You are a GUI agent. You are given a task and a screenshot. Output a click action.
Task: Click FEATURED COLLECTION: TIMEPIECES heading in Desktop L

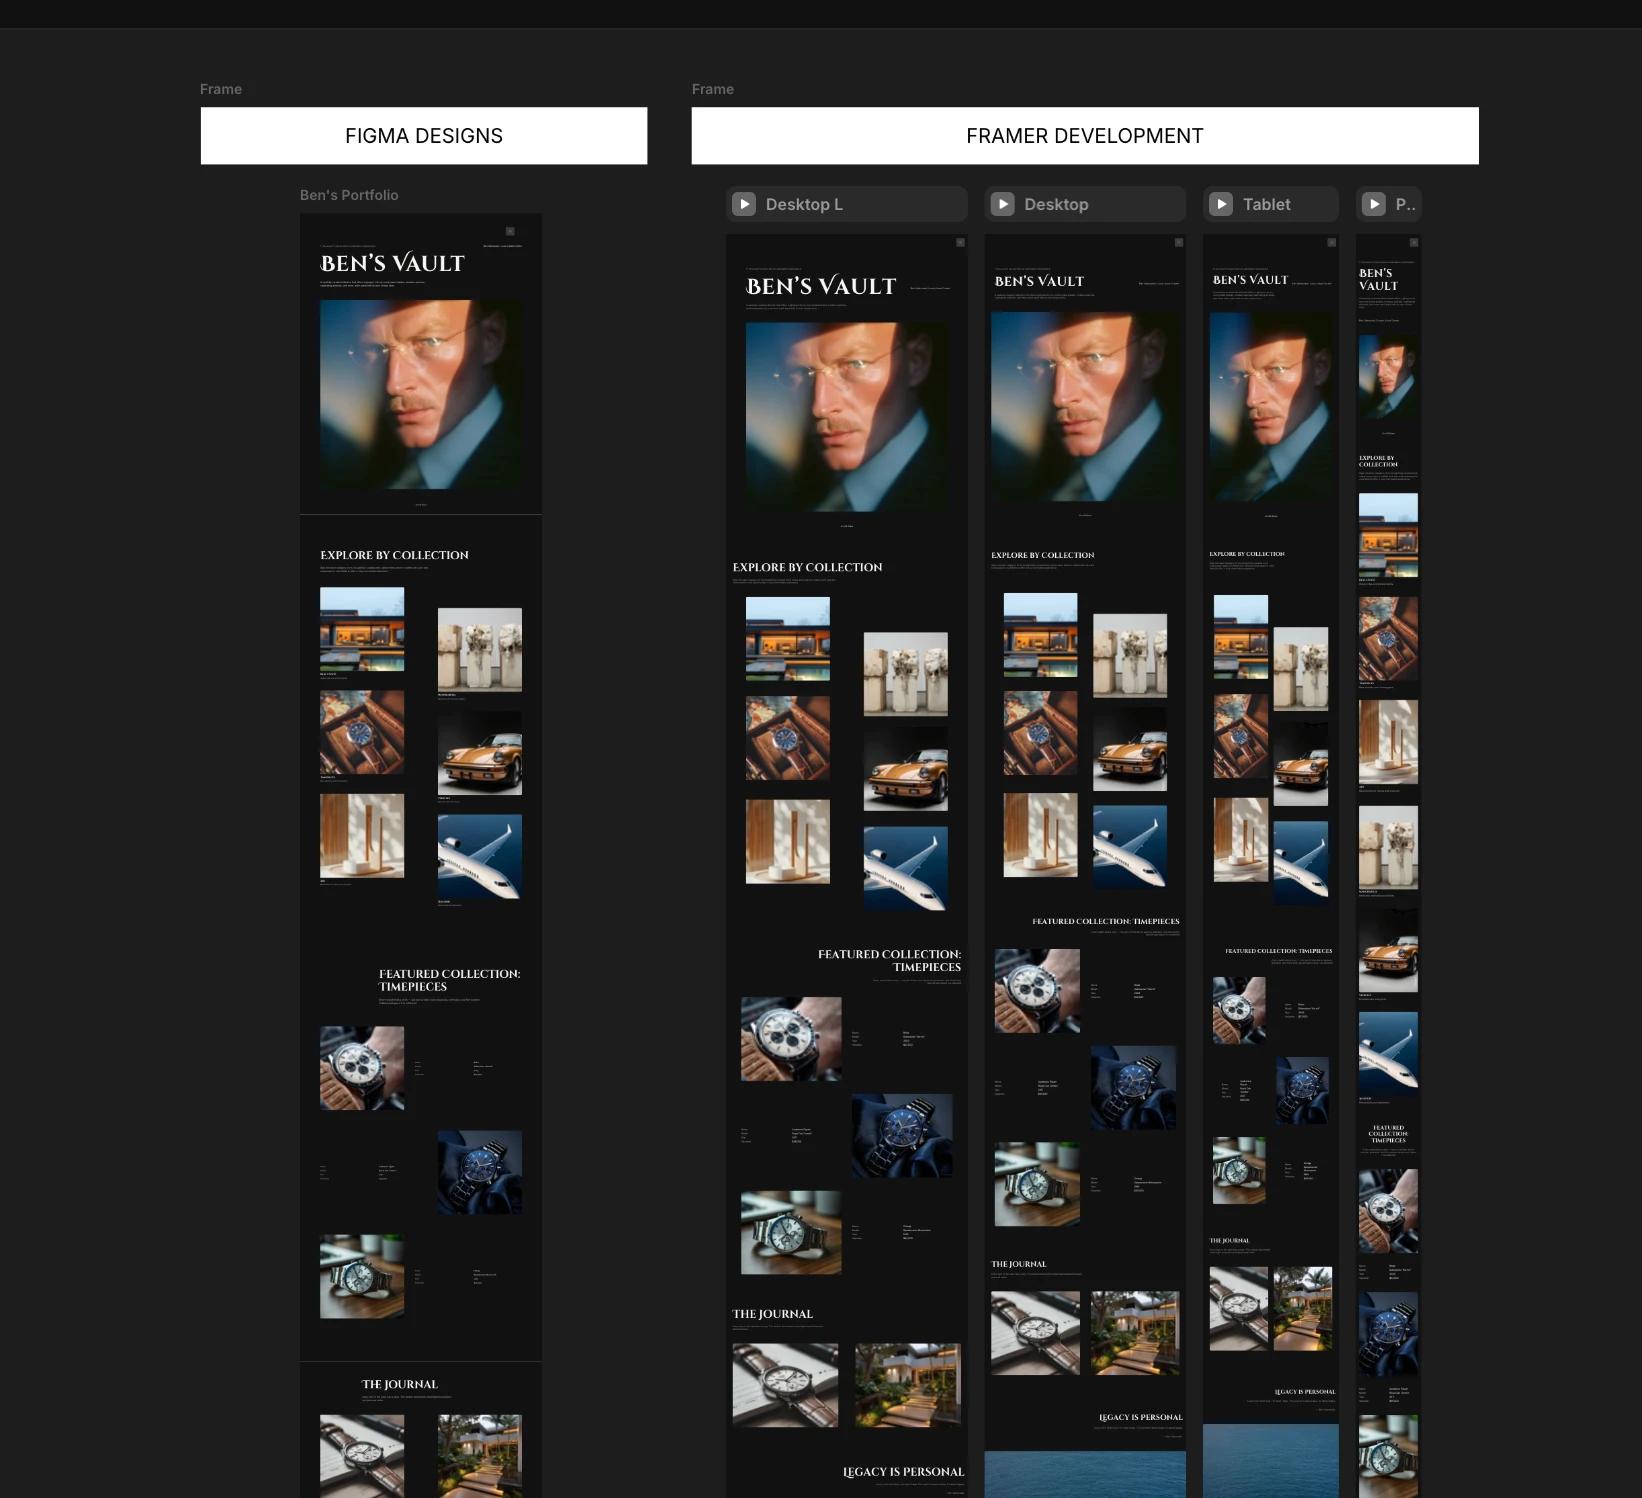(x=889, y=960)
